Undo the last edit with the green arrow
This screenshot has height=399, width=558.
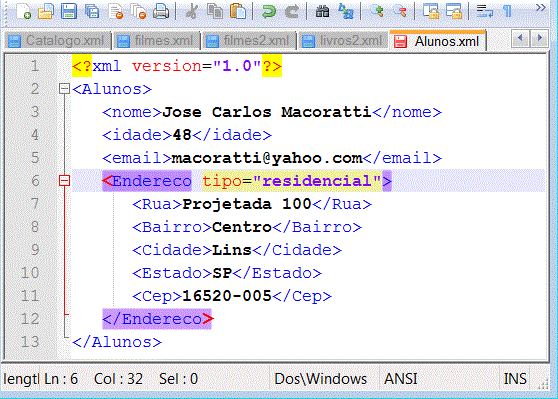[x=269, y=11]
